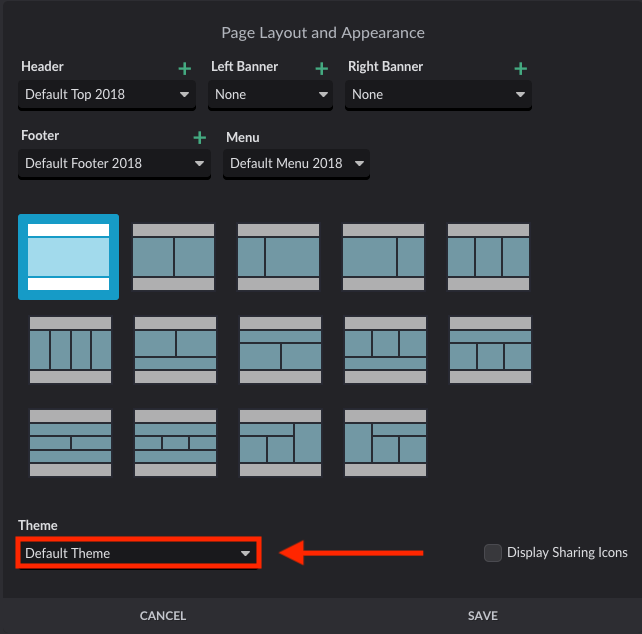The width and height of the screenshot is (642, 634).
Task: Add a new Left Banner with plus icon
Action: (321, 68)
